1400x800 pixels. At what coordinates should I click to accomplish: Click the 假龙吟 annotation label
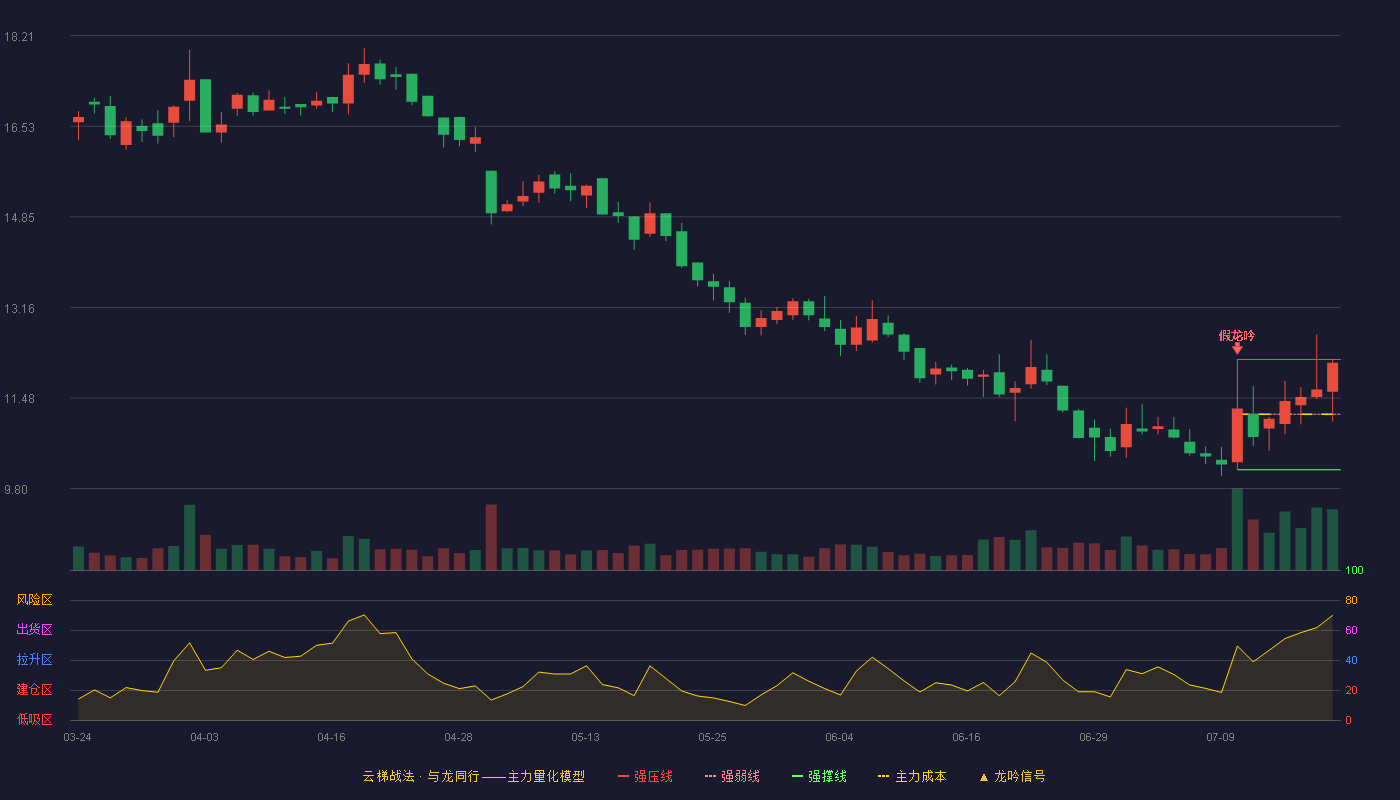point(1236,335)
